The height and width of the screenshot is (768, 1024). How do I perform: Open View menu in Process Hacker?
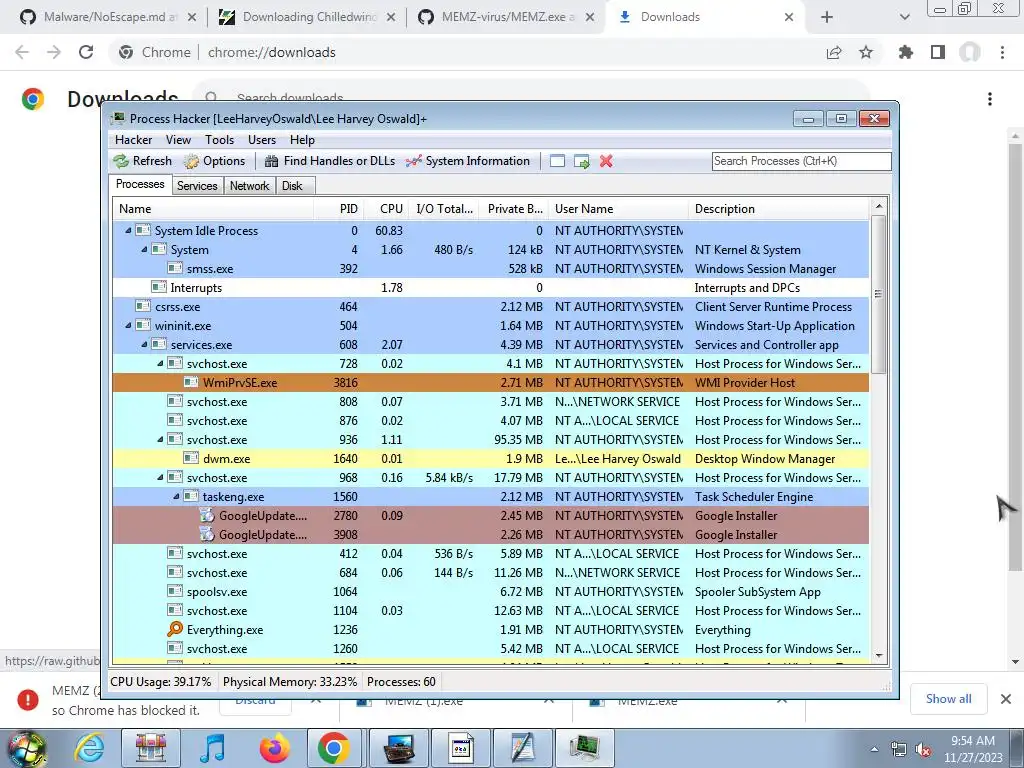click(x=178, y=140)
